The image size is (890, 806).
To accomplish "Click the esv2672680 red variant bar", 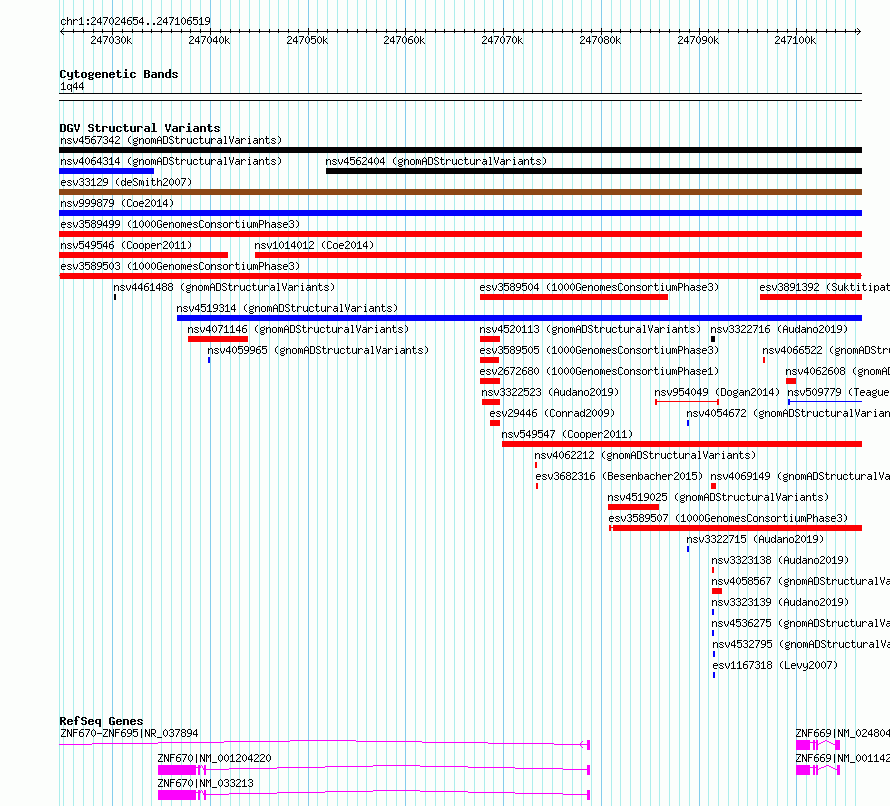I will 490,381.
